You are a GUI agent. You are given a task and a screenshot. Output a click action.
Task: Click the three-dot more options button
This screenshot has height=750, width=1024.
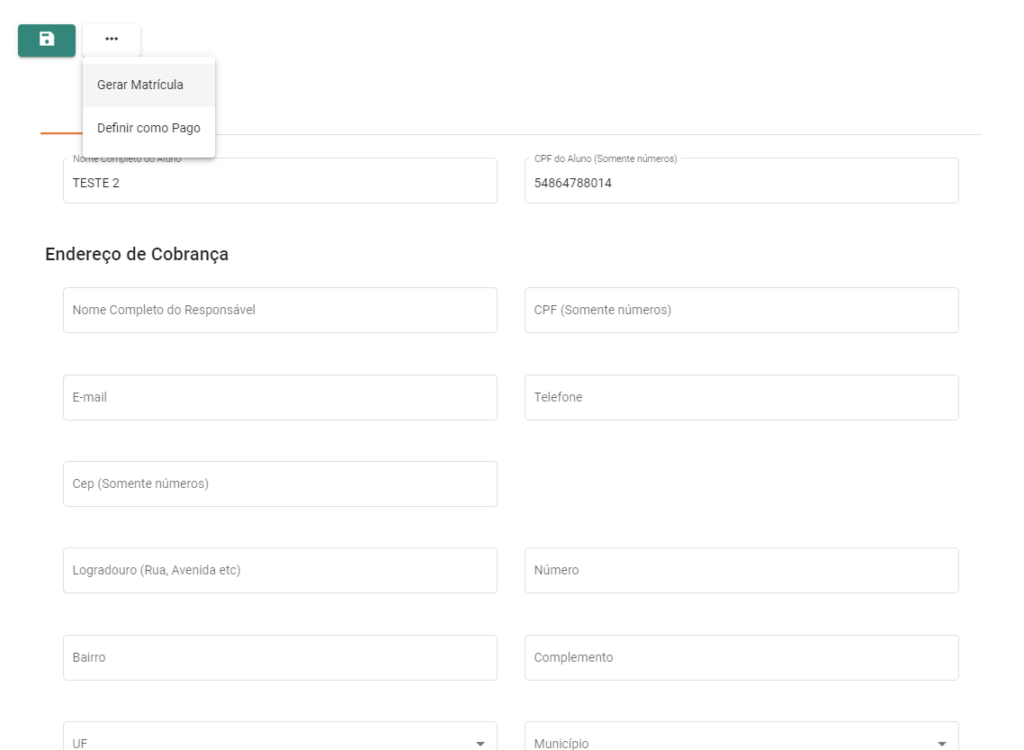tap(111, 39)
